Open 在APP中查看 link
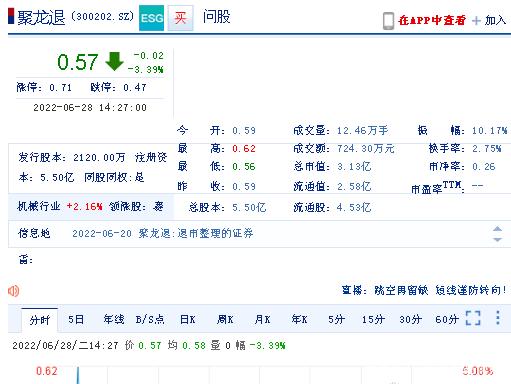This screenshot has height=384, width=511. [432, 20]
